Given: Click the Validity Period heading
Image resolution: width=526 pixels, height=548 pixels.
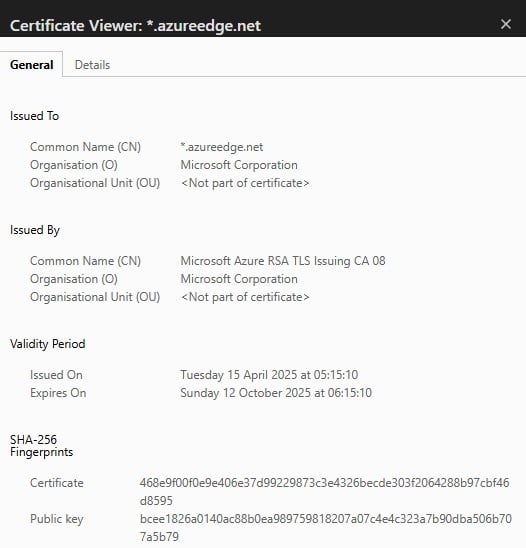Looking at the screenshot, I should pos(48,344).
